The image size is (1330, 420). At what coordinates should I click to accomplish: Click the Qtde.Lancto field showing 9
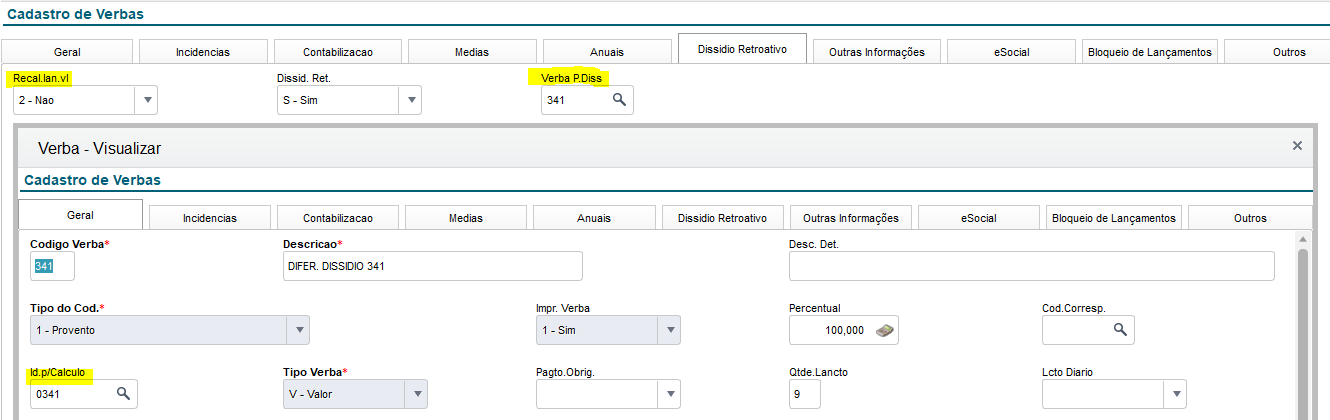click(x=804, y=394)
